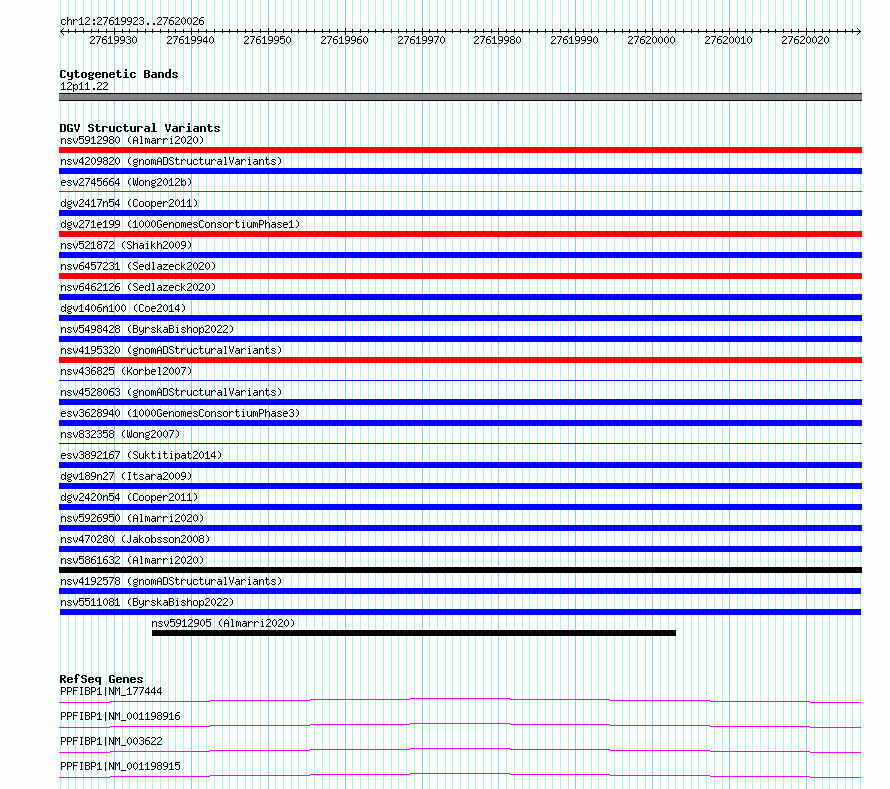The image size is (890, 789).
Task: Click ruler position 27619990
Action: pyautogui.click(x=574, y=40)
